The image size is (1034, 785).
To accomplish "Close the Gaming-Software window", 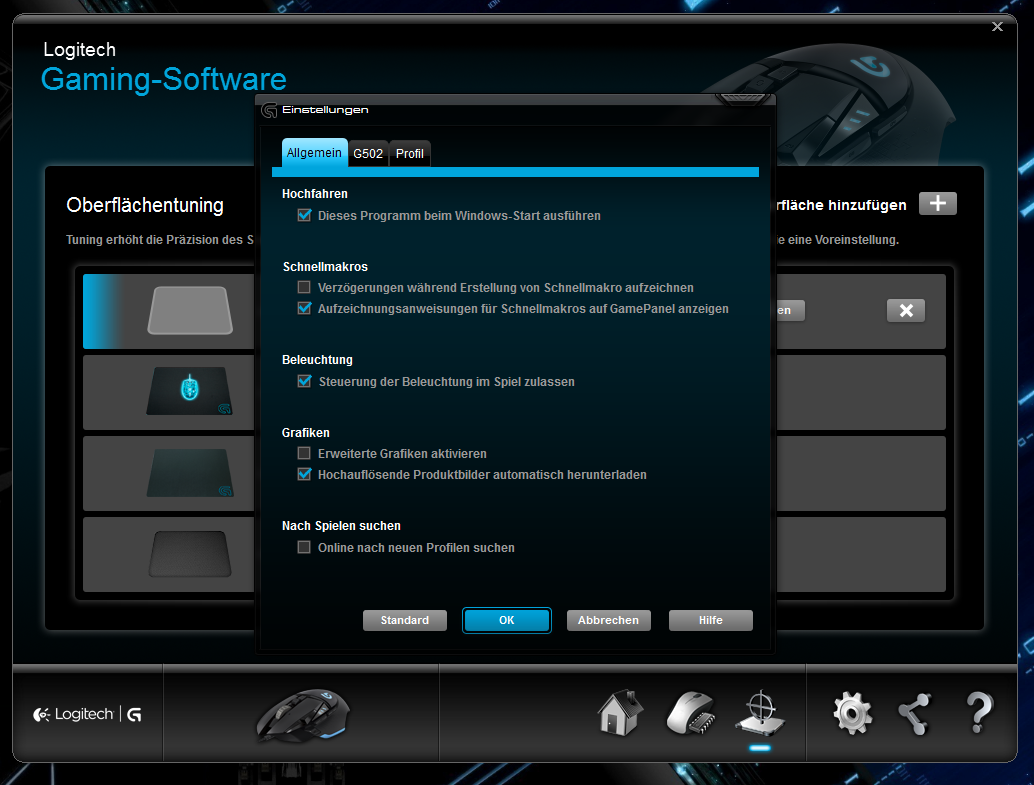I will (x=997, y=26).
